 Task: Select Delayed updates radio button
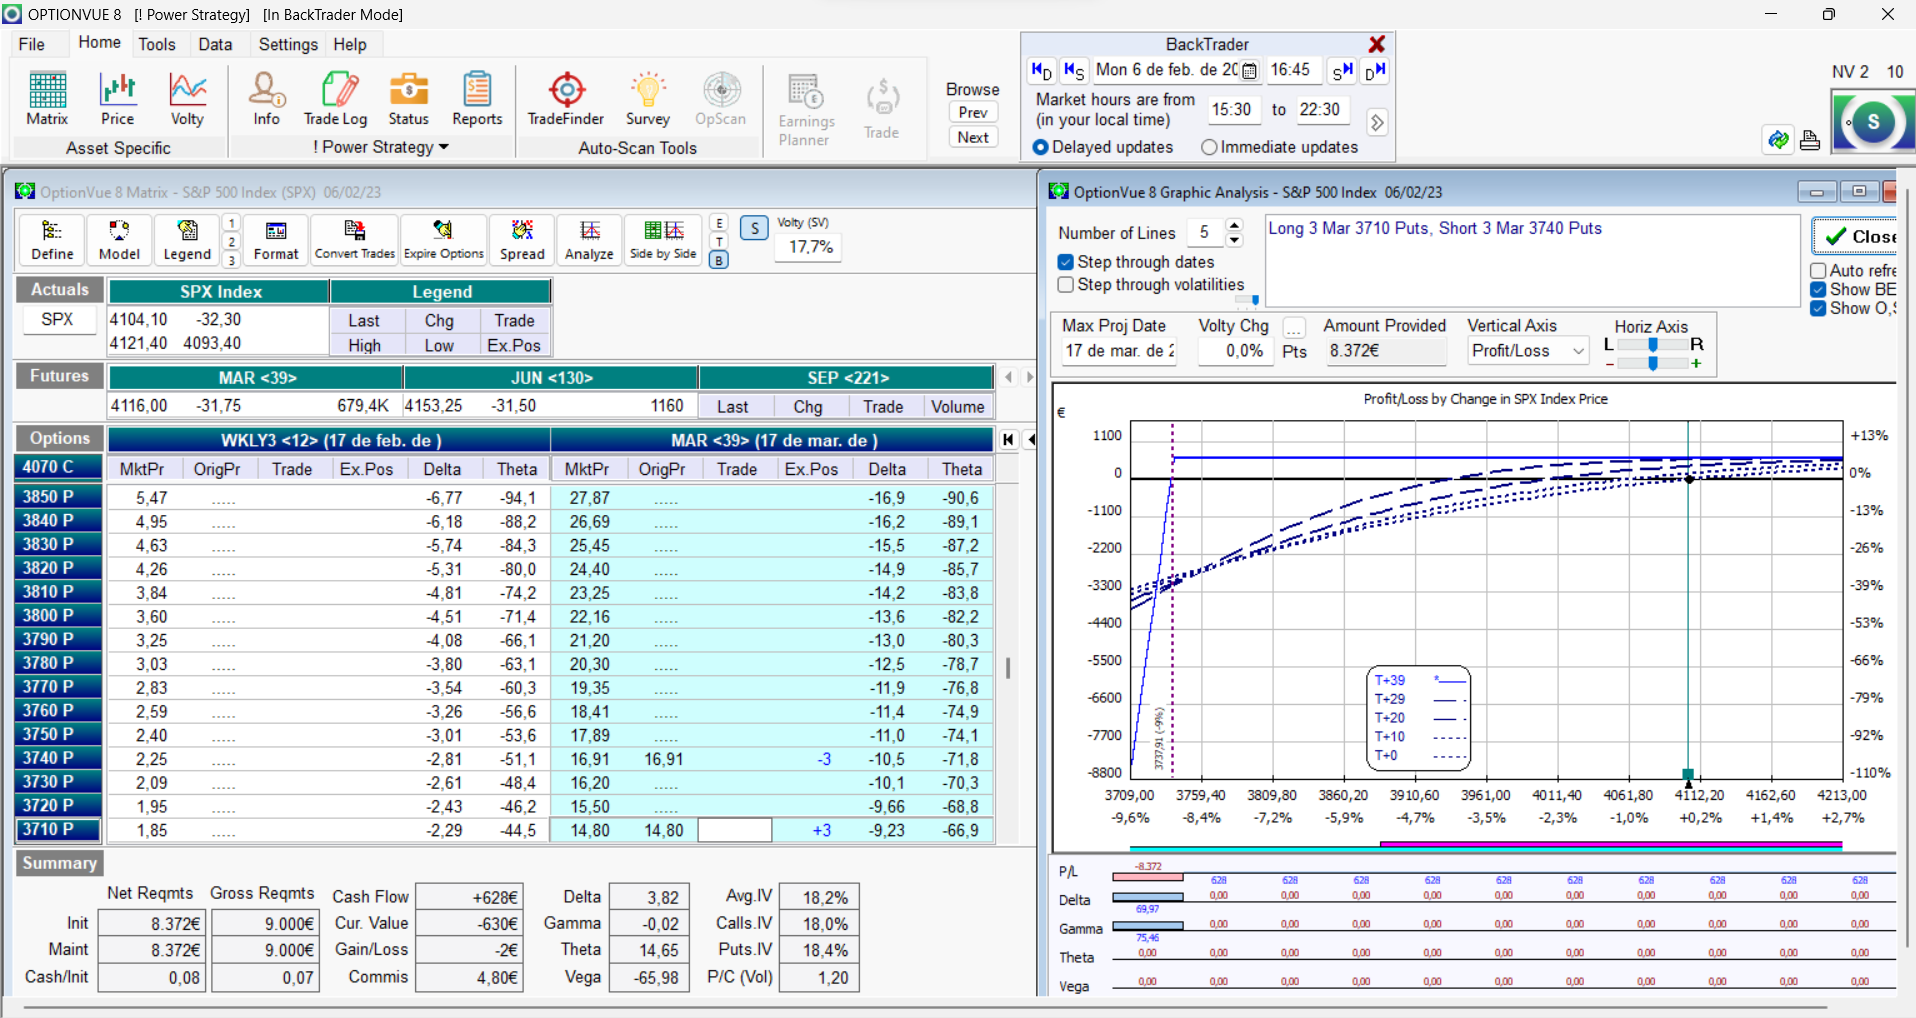click(x=1040, y=147)
